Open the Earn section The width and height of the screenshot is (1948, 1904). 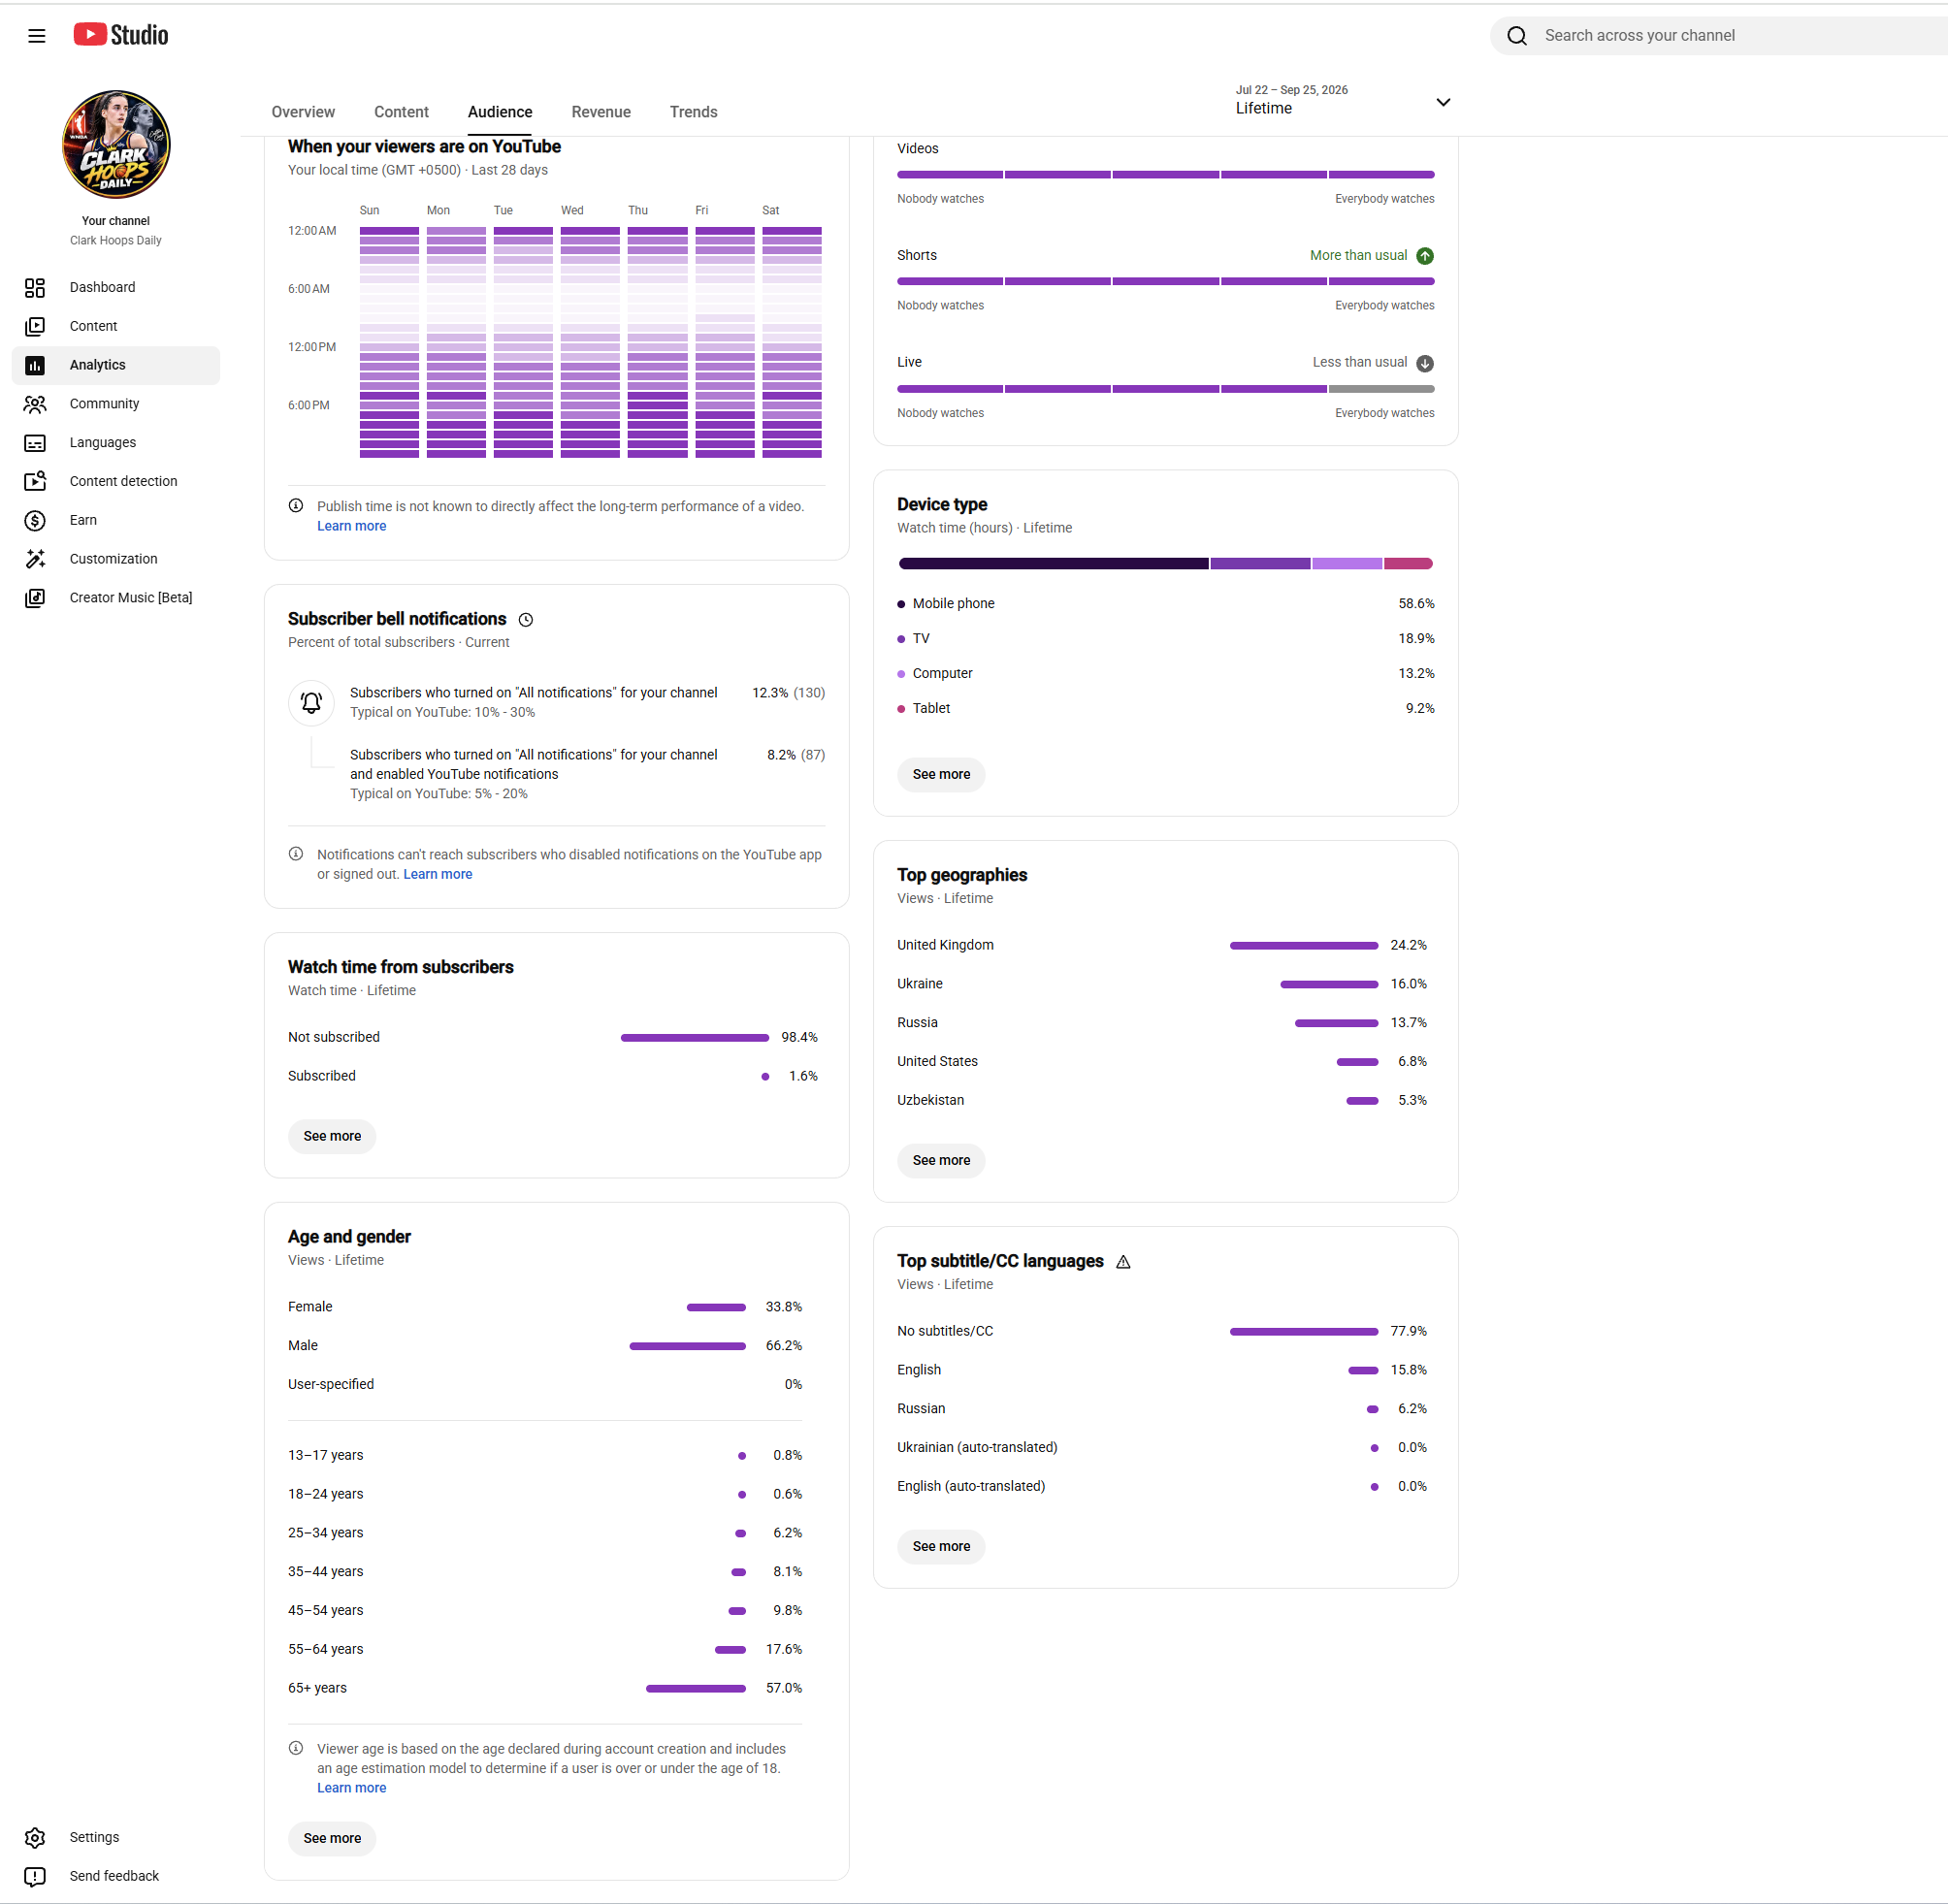click(x=116, y=520)
